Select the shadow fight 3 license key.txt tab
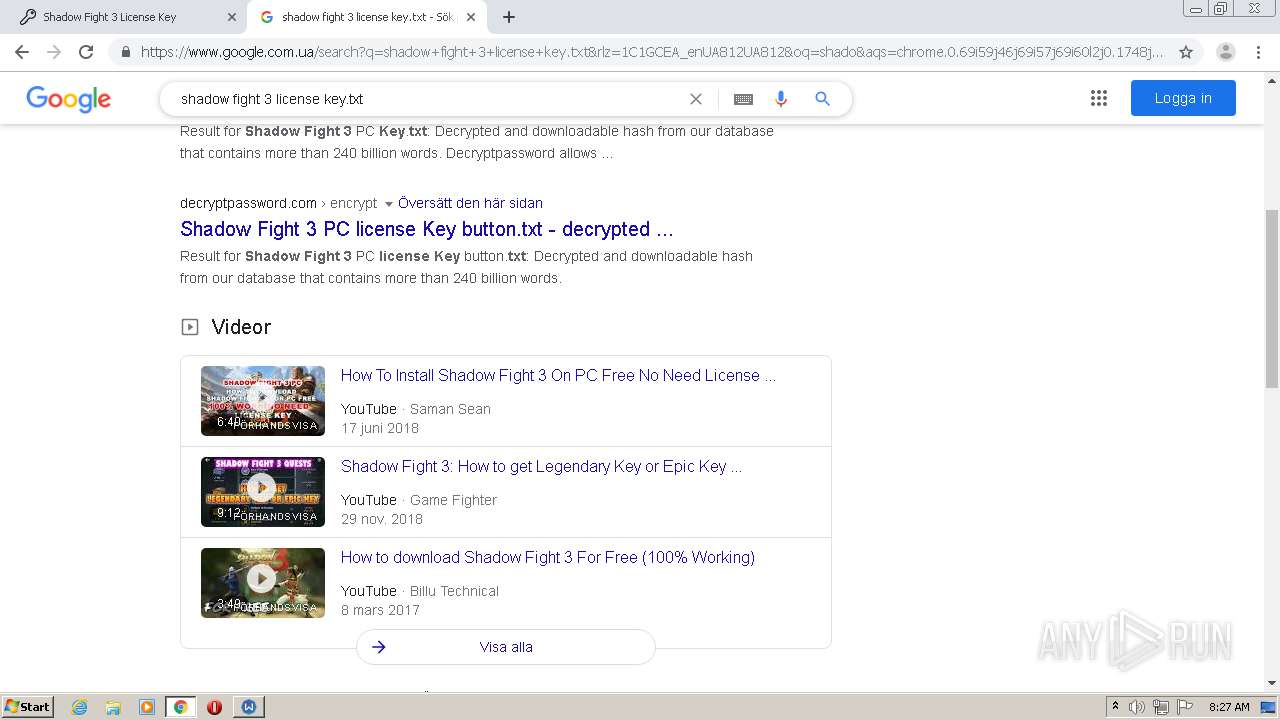1280x720 pixels. click(367, 17)
